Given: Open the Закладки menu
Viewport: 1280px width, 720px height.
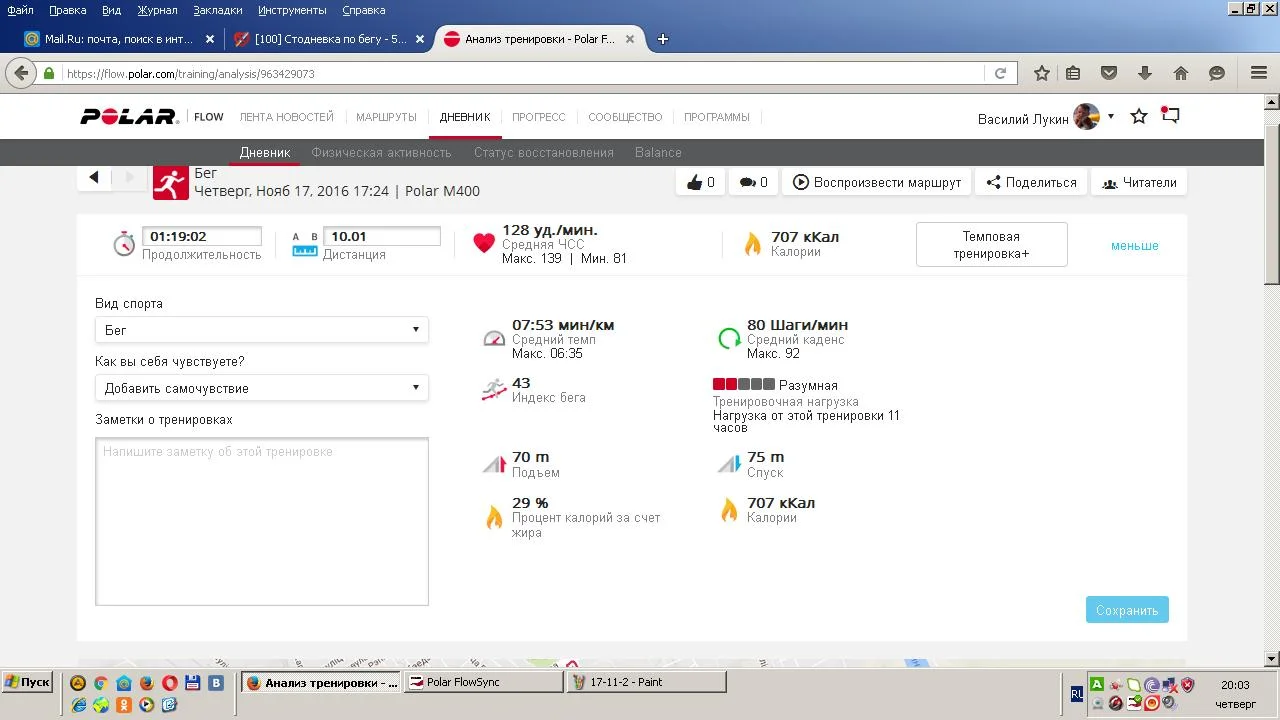Looking at the screenshot, I should (x=216, y=10).
